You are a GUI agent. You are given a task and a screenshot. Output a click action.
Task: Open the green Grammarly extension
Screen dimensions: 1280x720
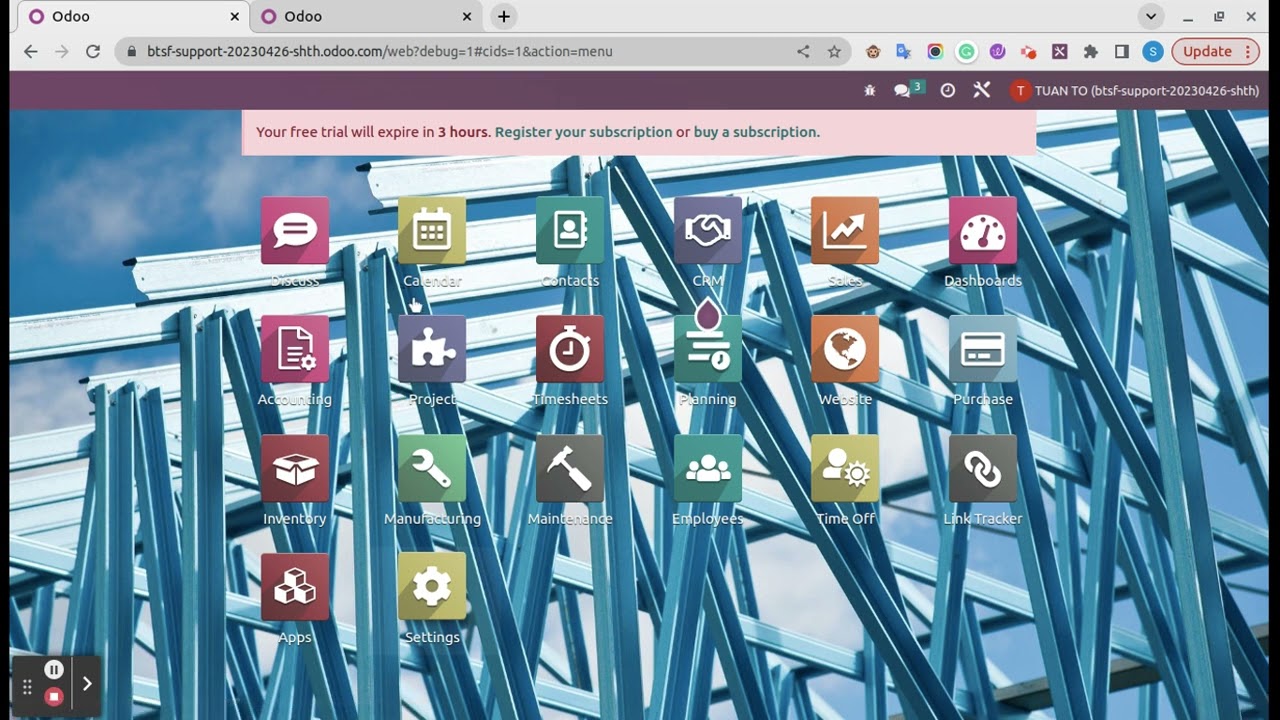pyautogui.click(x=966, y=51)
